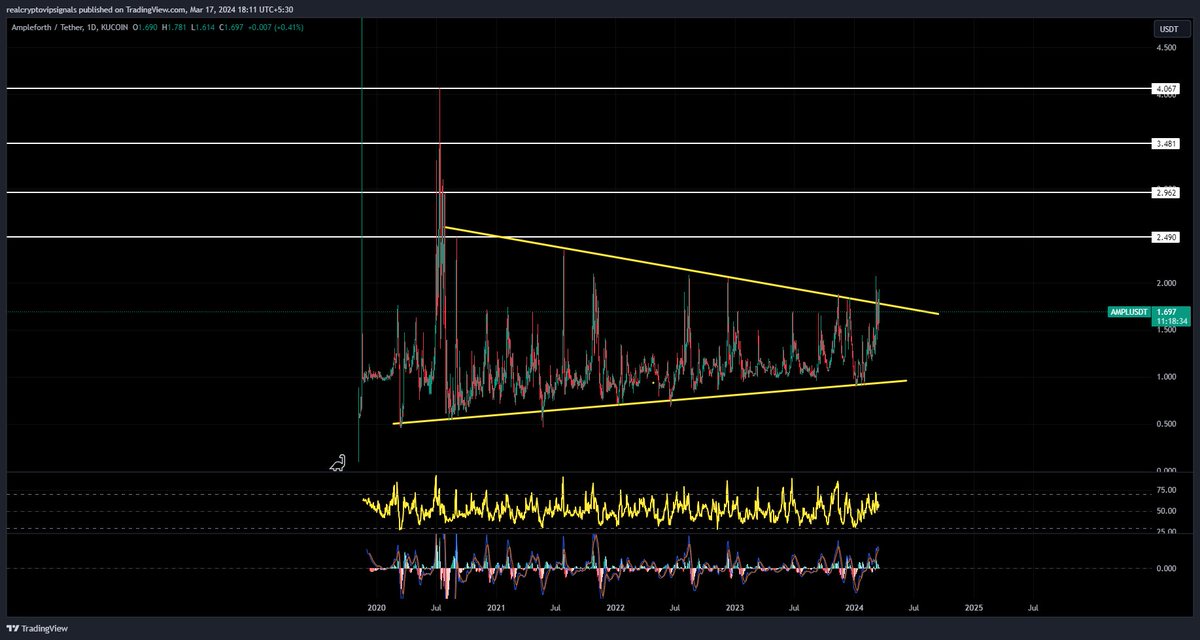This screenshot has height=640, width=1200.
Task: Click the 2020 label on time axis
Action: (x=377, y=607)
